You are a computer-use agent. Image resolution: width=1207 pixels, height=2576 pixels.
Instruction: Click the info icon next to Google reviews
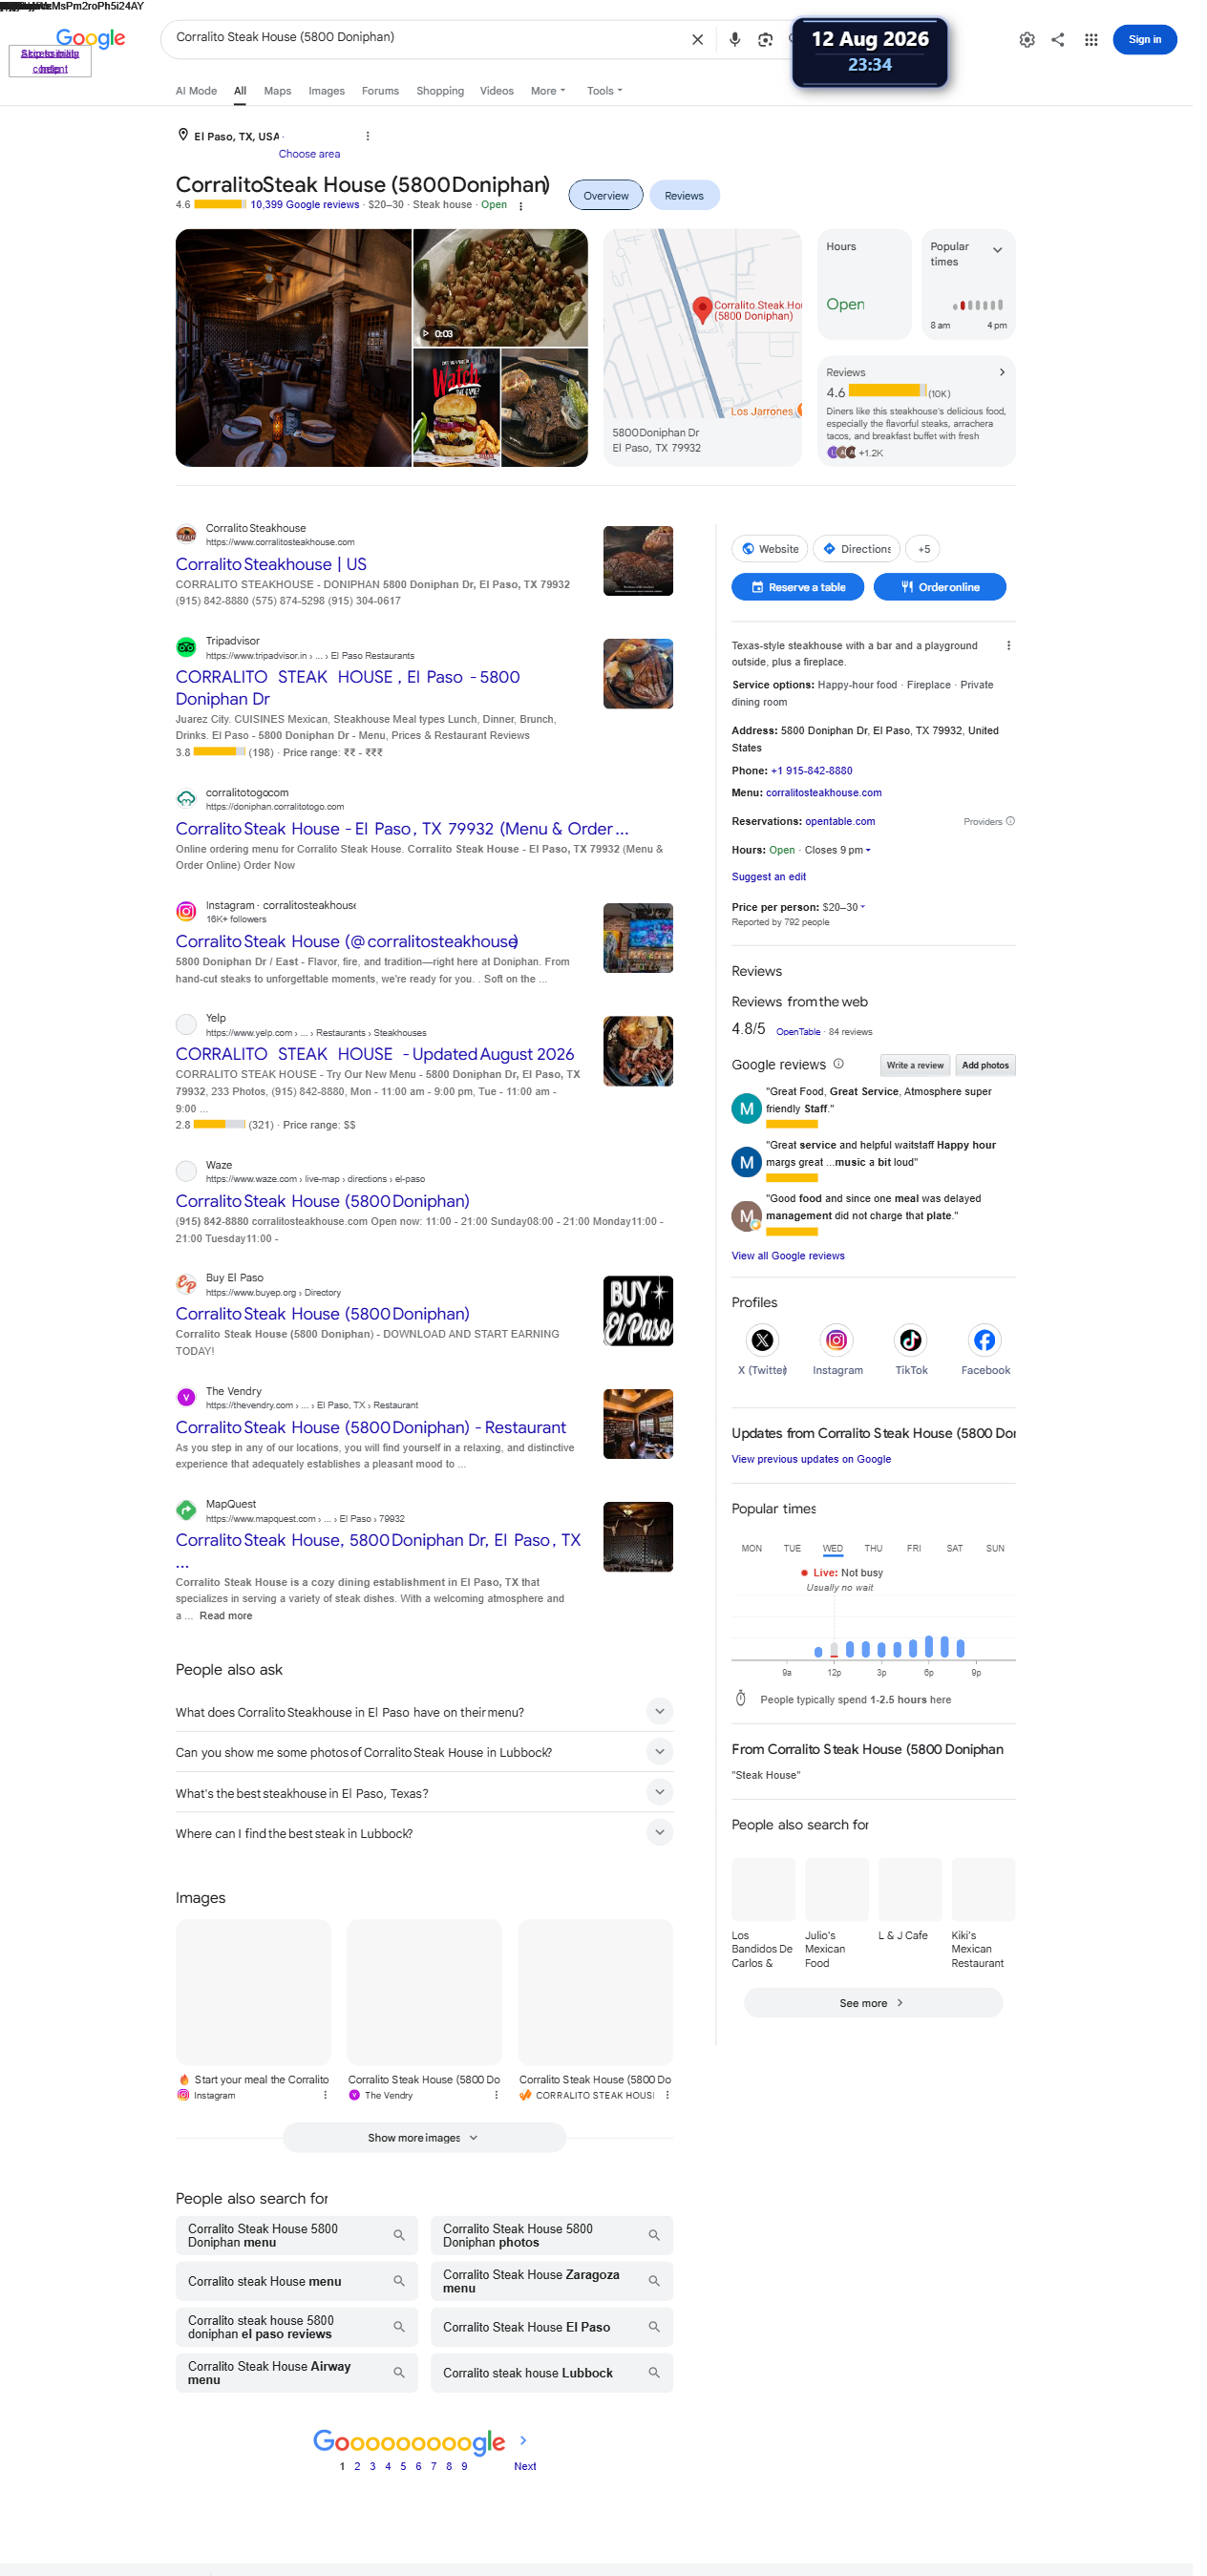pos(838,1064)
